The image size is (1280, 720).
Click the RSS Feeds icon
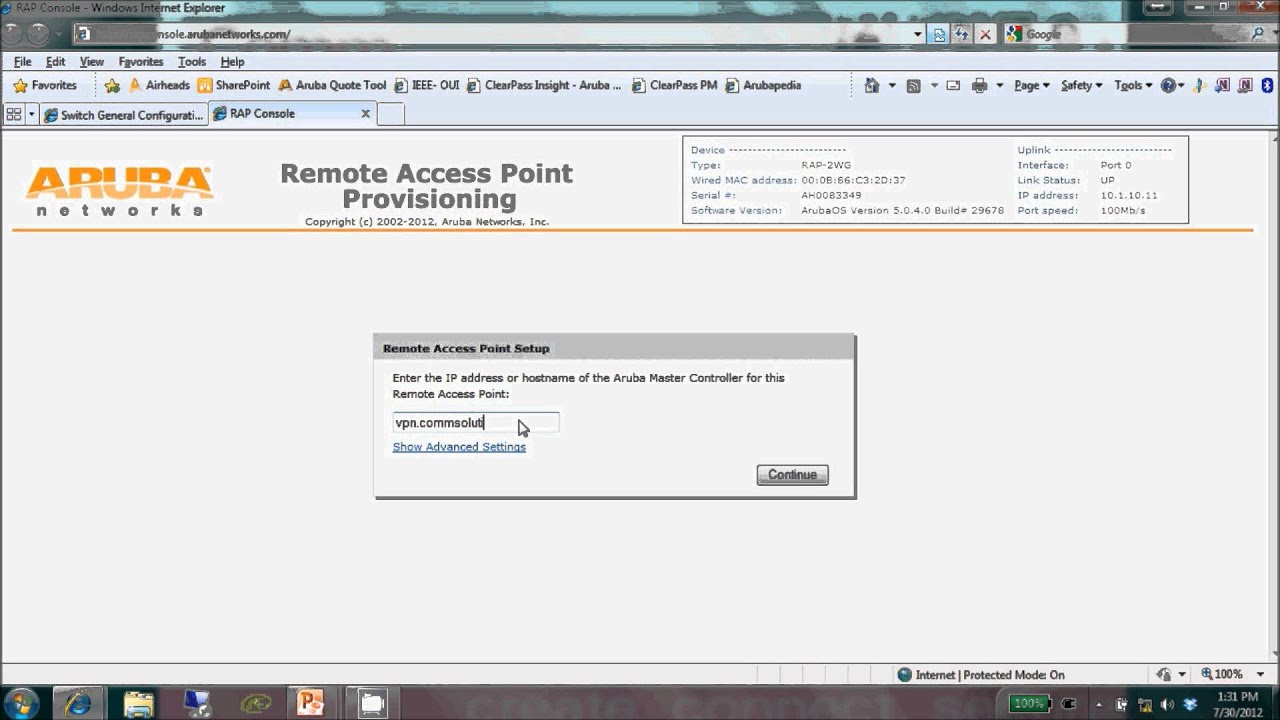pos(913,86)
